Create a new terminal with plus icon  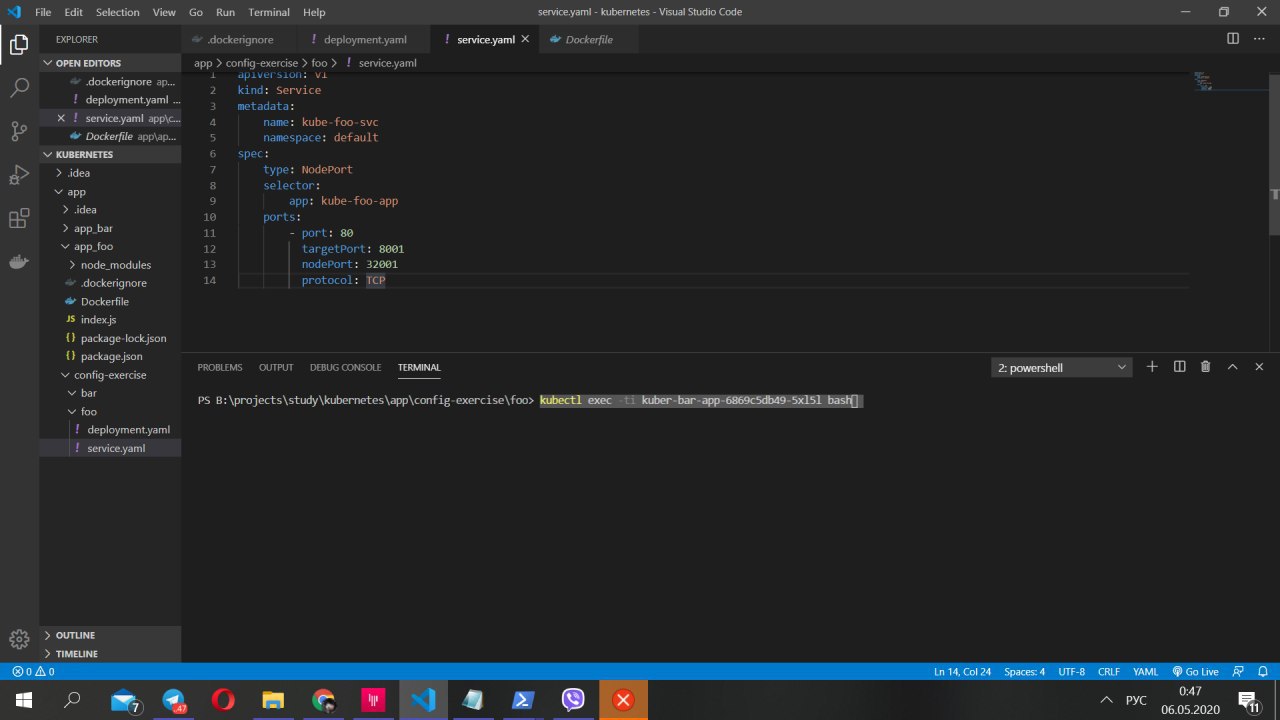click(x=1152, y=367)
